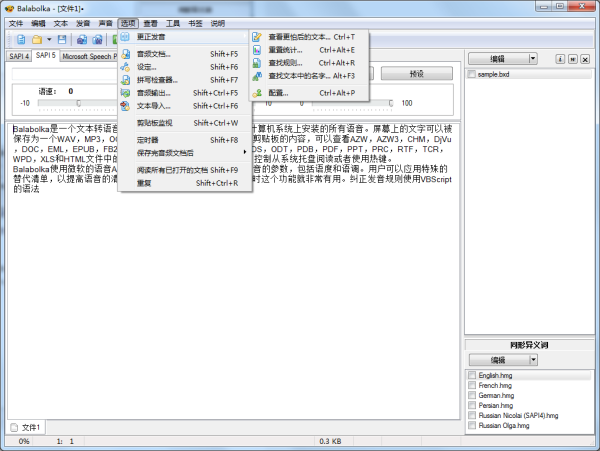Click the 预设 button

click(417, 73)
